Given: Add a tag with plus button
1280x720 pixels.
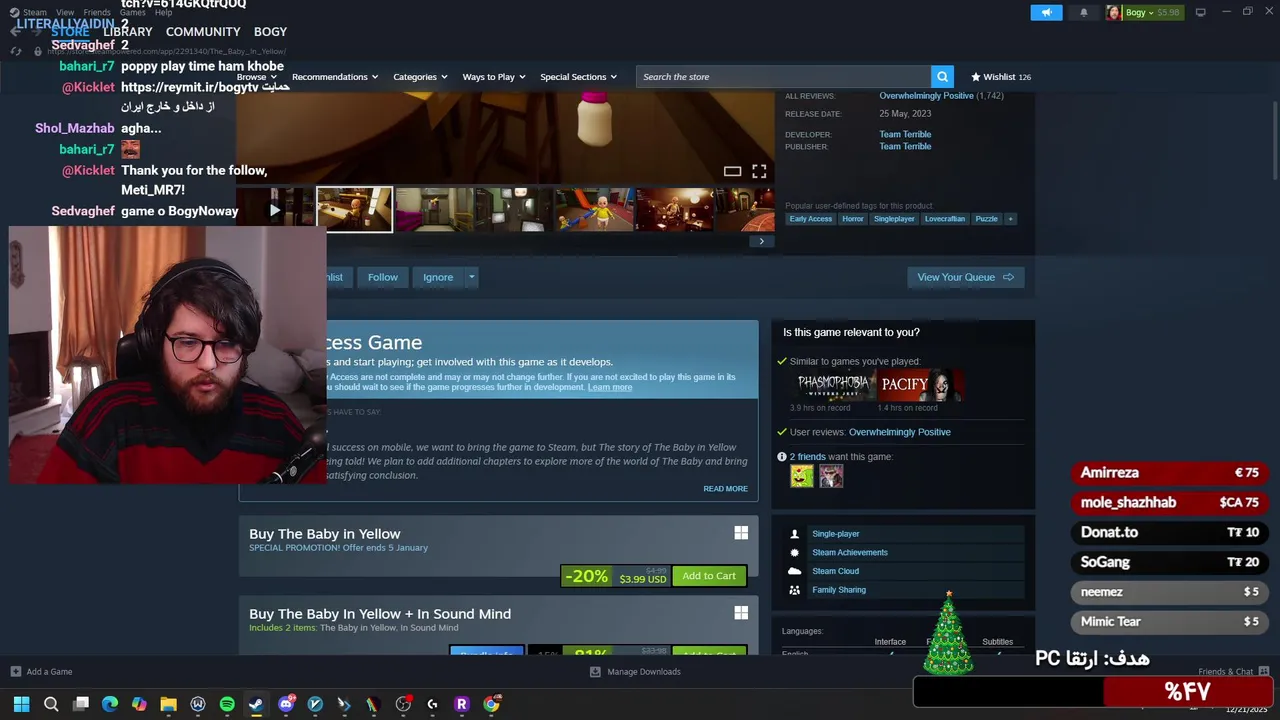Looking at the screenshot, I should (1010, 219).
